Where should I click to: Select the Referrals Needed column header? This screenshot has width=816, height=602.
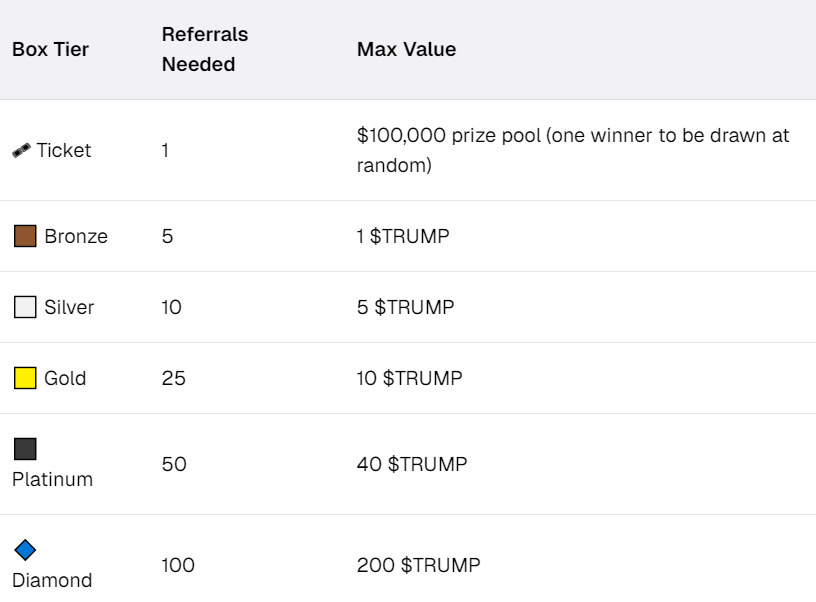coord(205,49)
